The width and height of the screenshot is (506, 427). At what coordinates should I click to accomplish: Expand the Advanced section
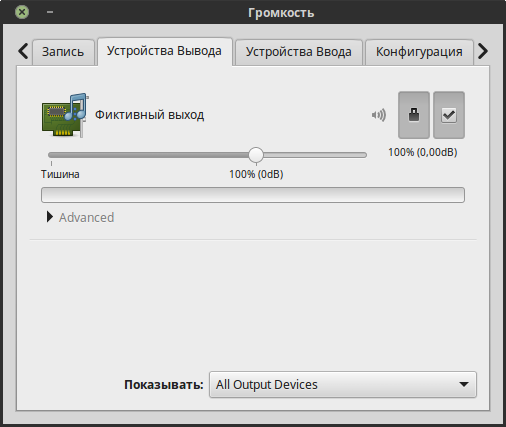80,217
